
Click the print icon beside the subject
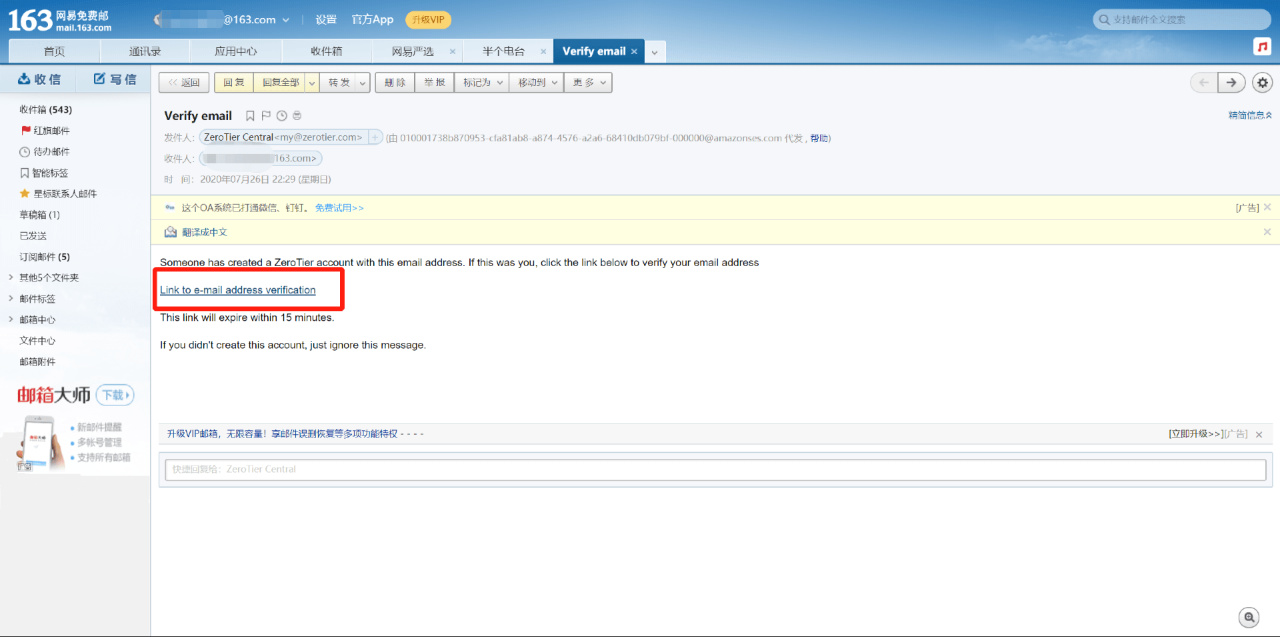297,116
